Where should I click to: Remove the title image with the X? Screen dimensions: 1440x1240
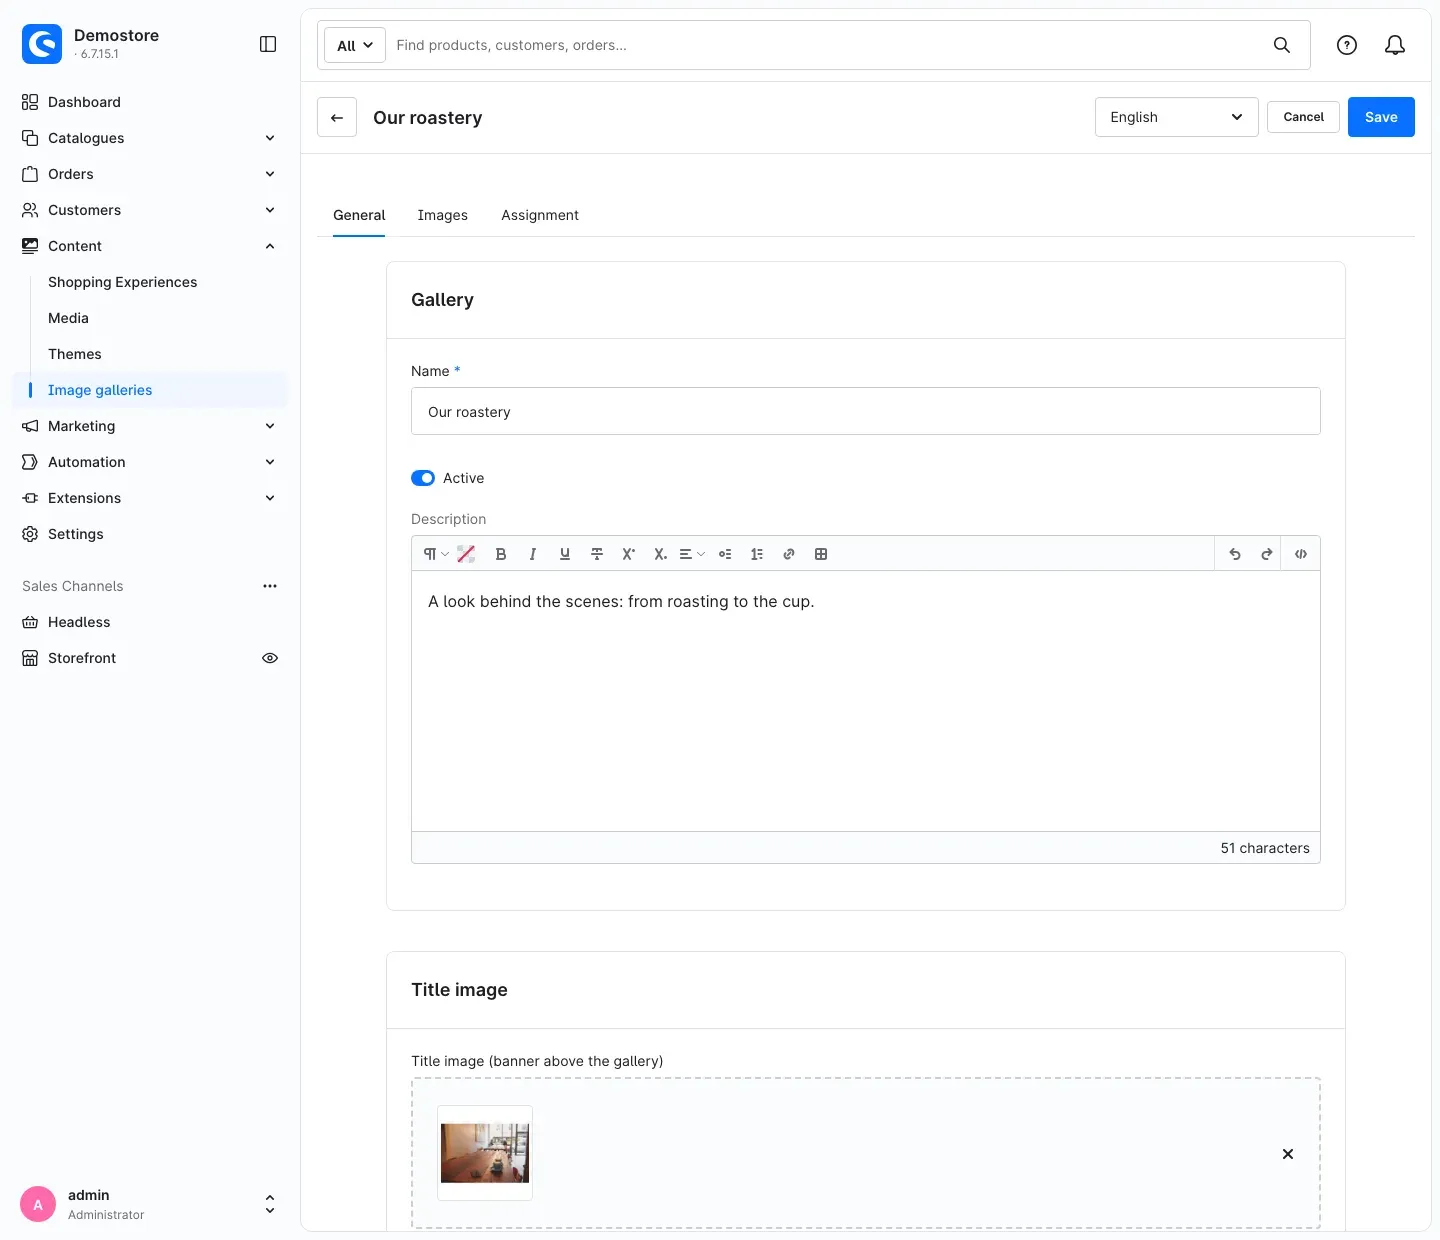click(1288, 1154)
